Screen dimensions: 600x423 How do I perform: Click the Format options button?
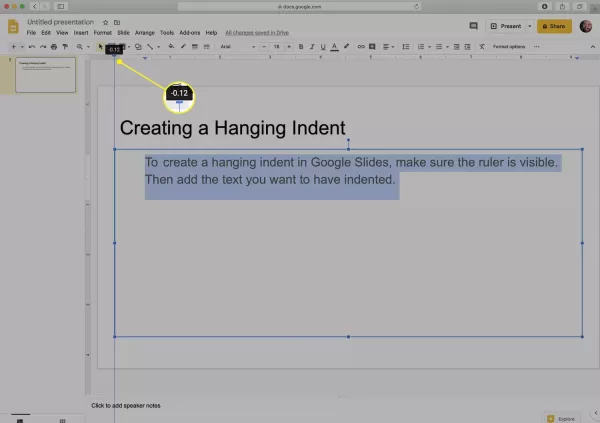click(509, 47)
